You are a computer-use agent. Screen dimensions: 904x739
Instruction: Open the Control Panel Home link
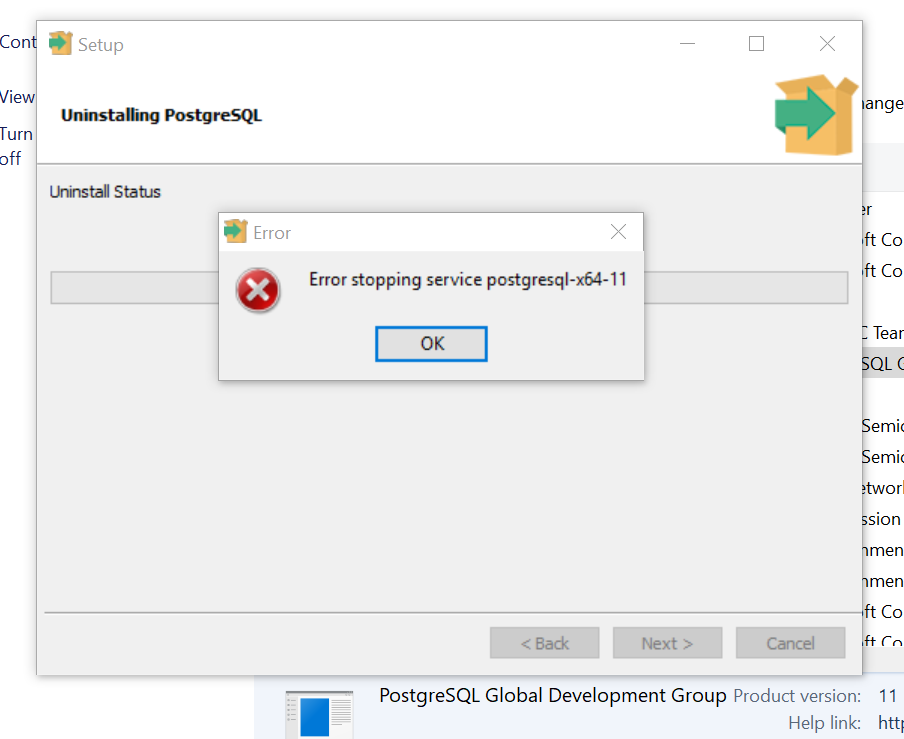pos(18,42)
